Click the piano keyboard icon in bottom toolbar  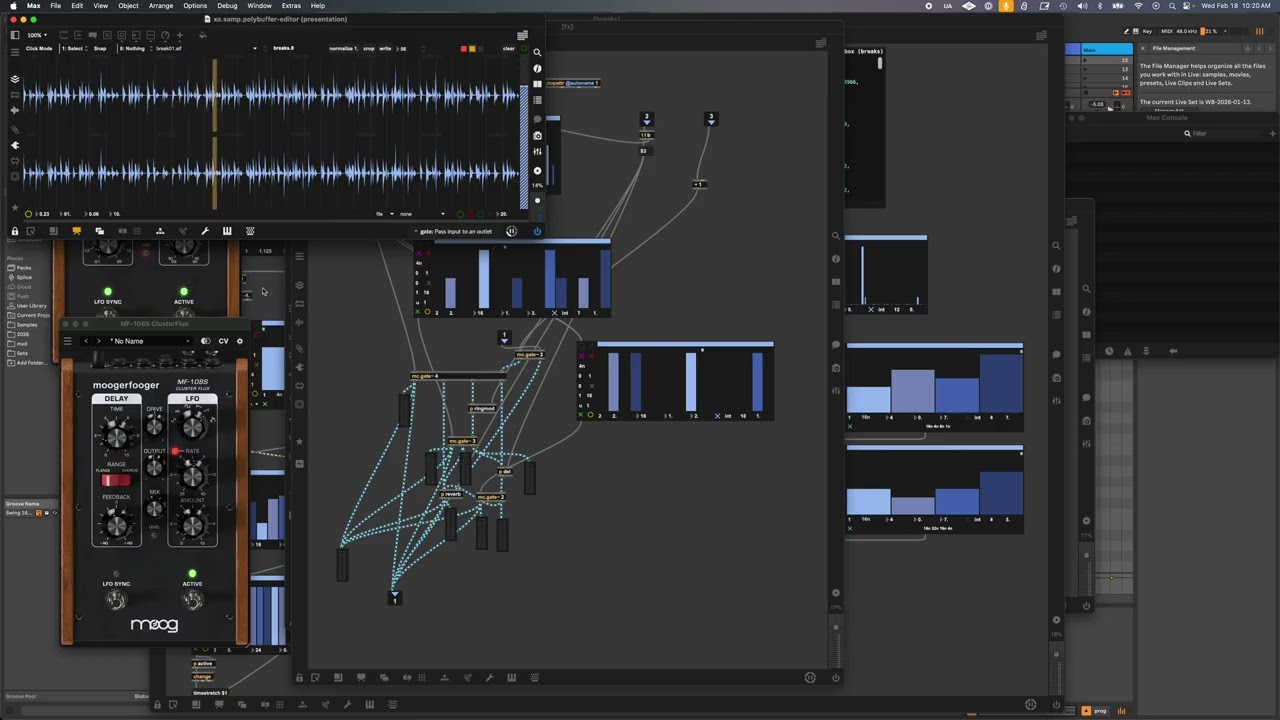(x=227, y=231)
